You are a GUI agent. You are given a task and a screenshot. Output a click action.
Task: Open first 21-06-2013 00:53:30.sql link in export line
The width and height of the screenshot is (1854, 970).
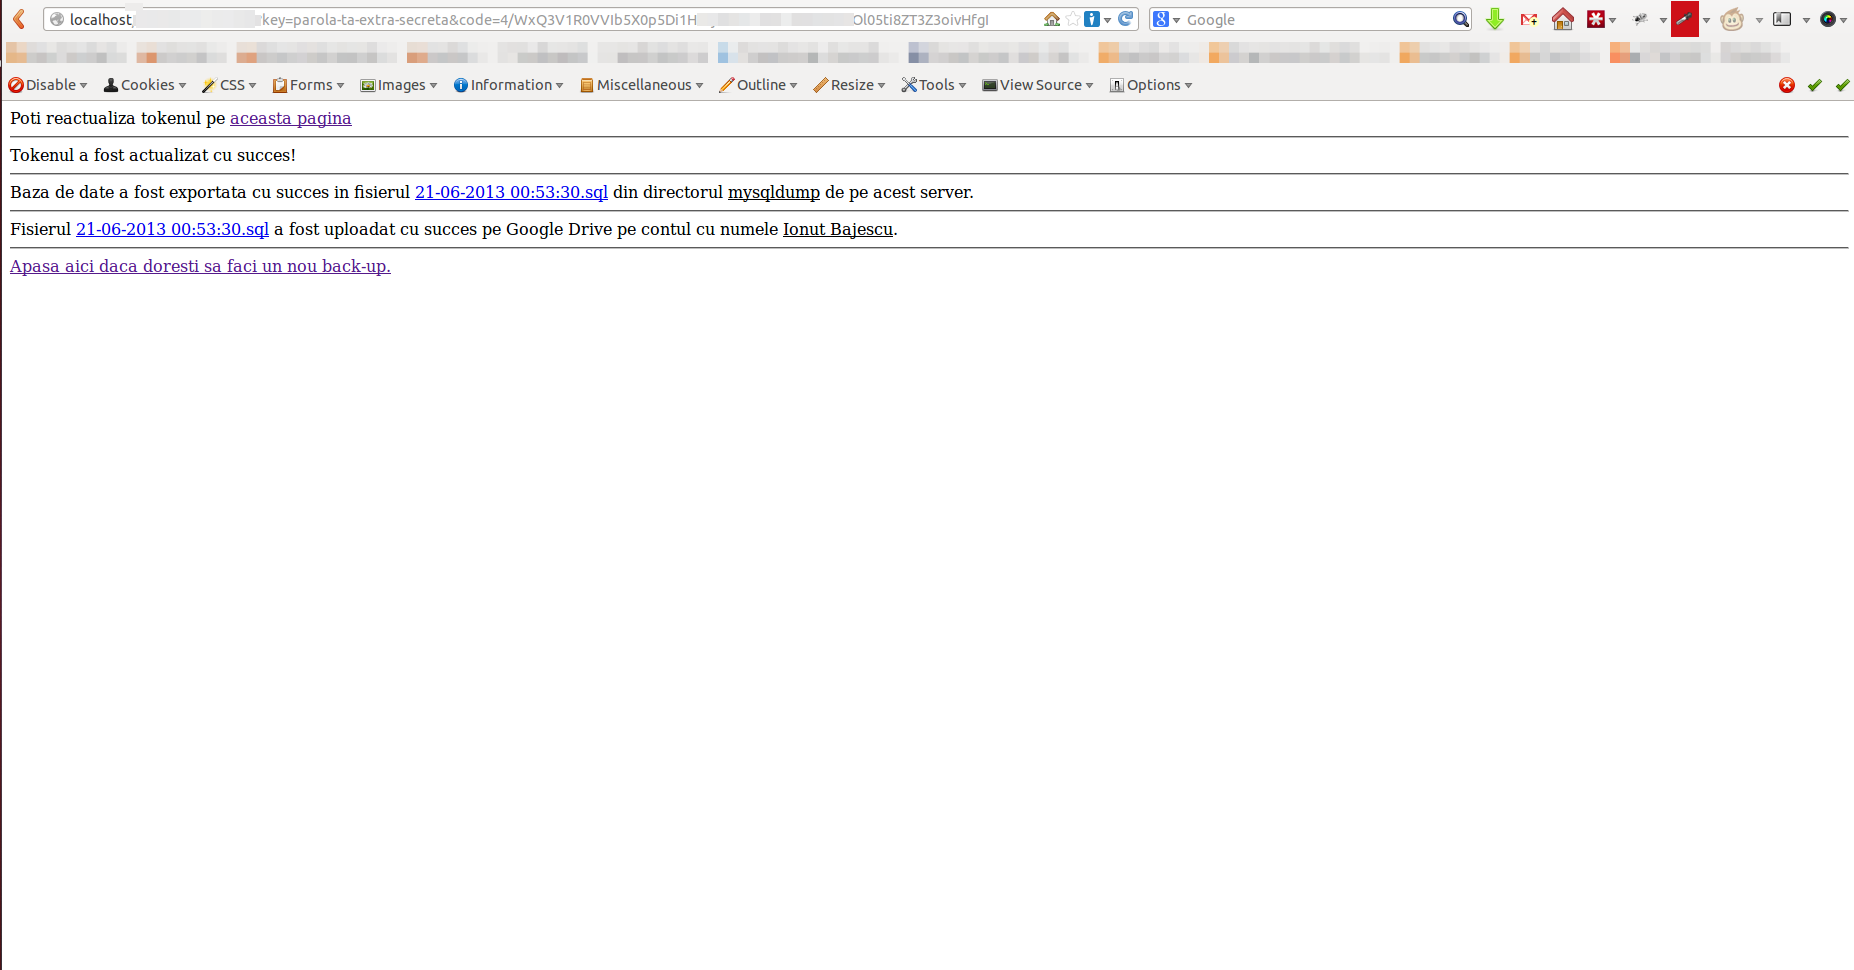point(511,192)
